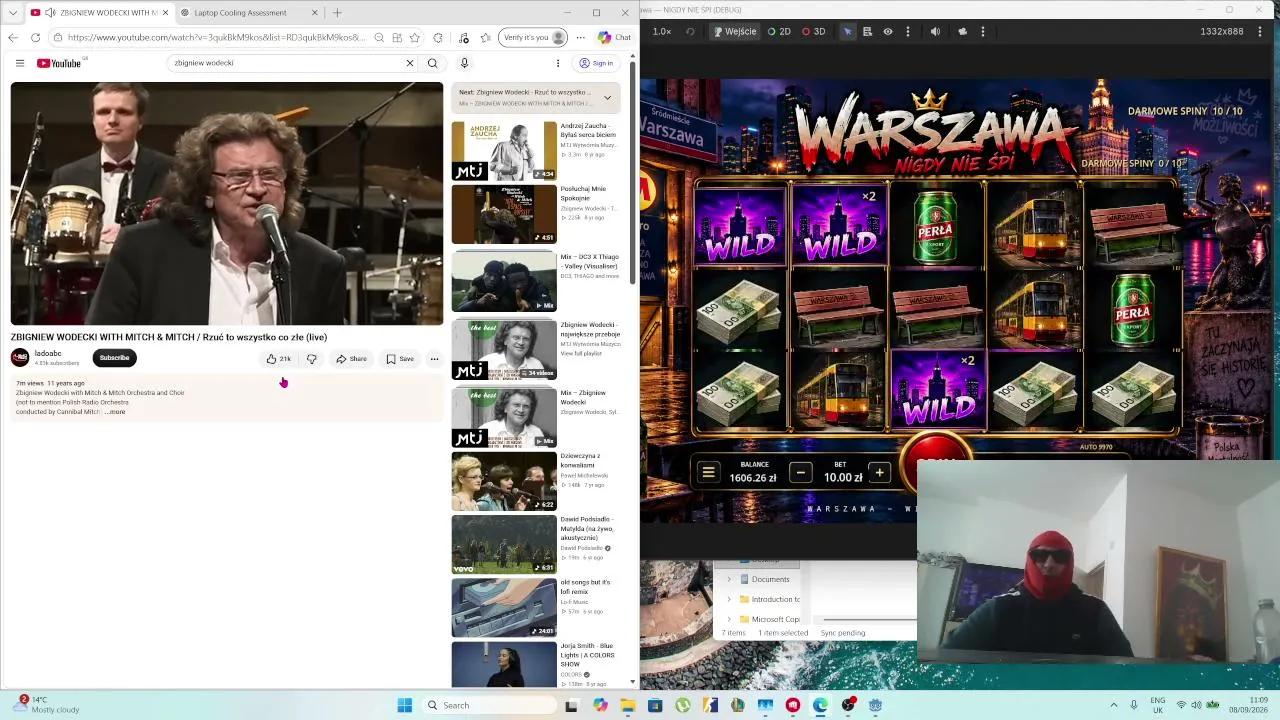The height and width of the screenshot is (720, 1280).
Task: Collapse the Next up playlist panel
Action: (x=607, y=97)
